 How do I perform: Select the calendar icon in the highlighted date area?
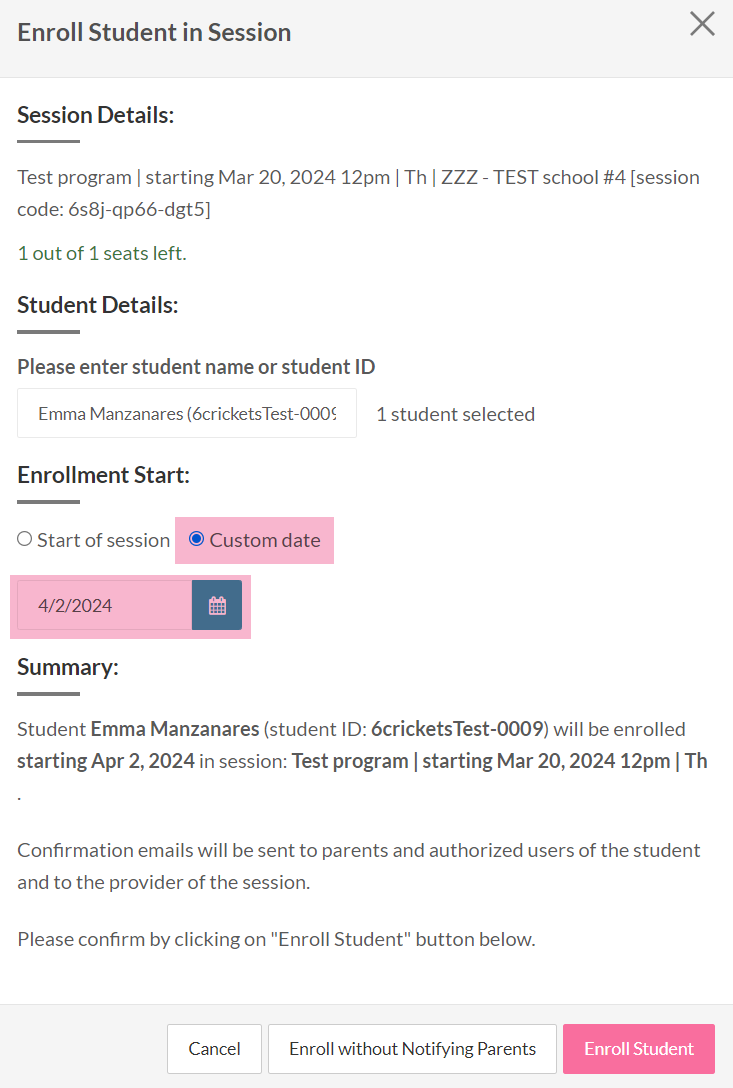point(217,605)
